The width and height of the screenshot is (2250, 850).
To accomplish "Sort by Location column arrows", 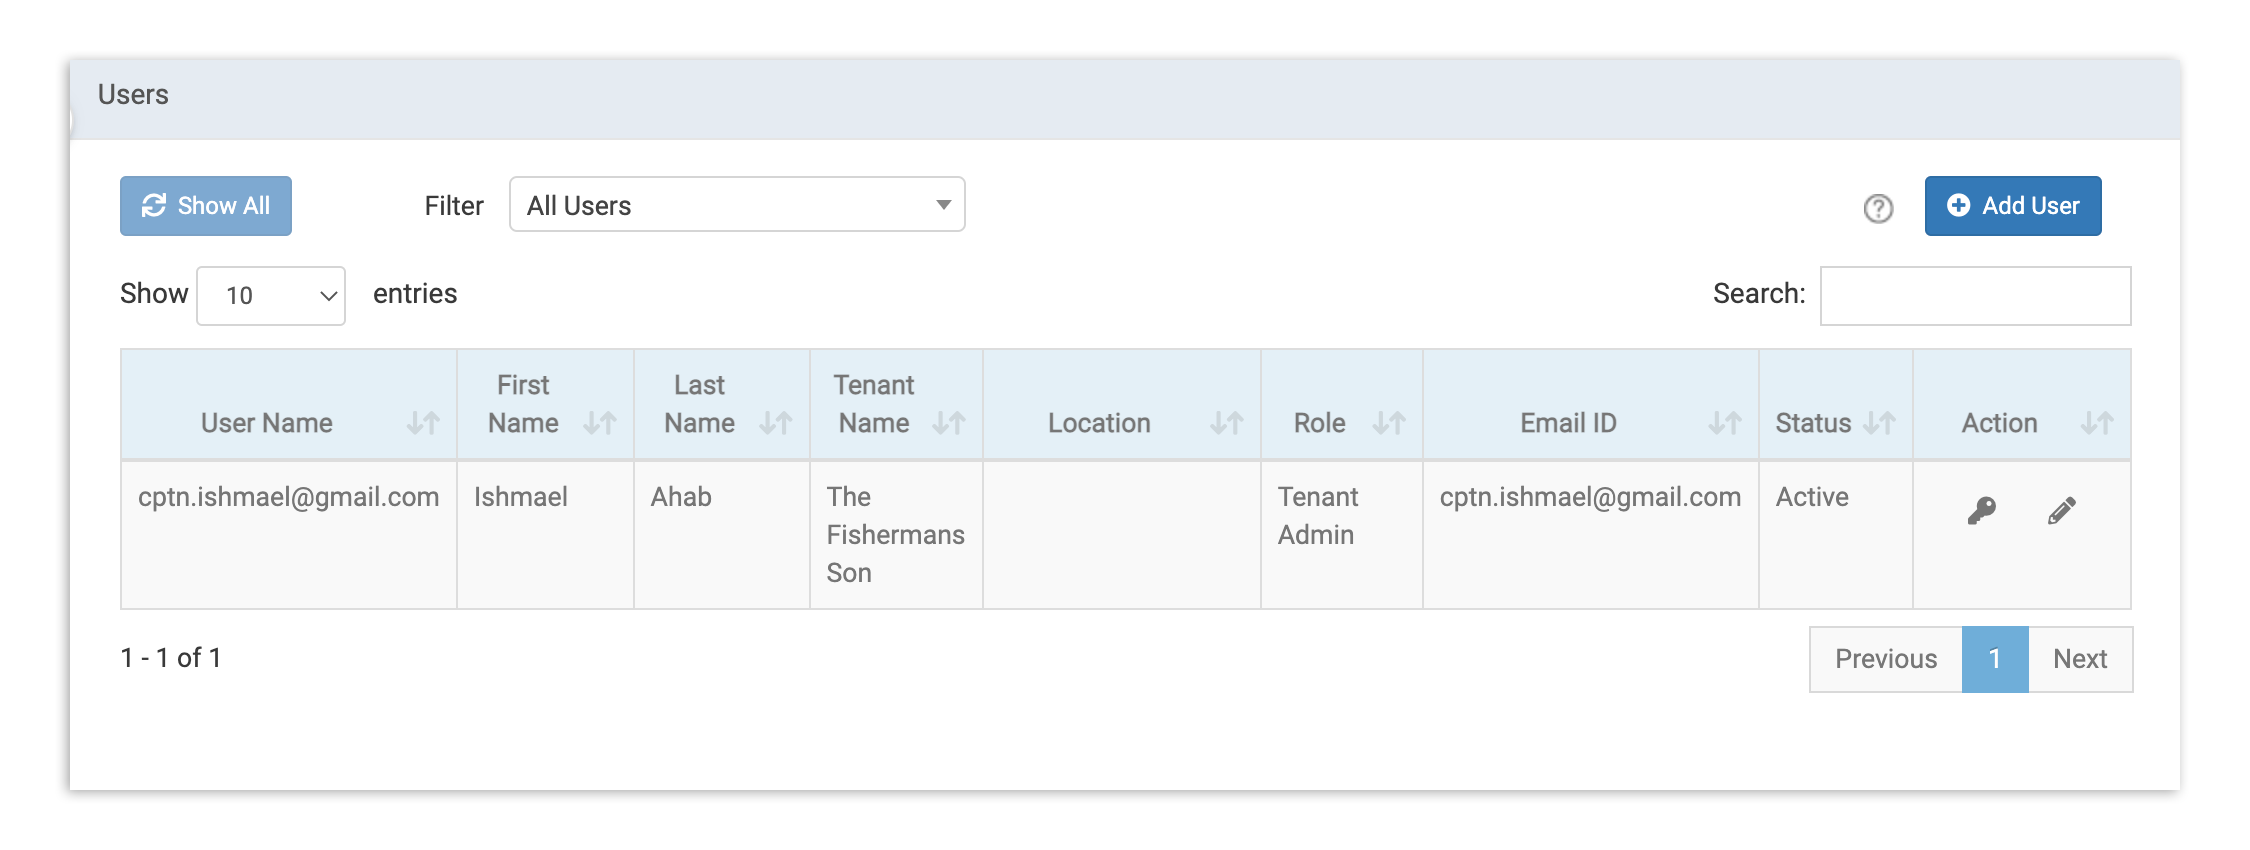I will click(1227, 423).
